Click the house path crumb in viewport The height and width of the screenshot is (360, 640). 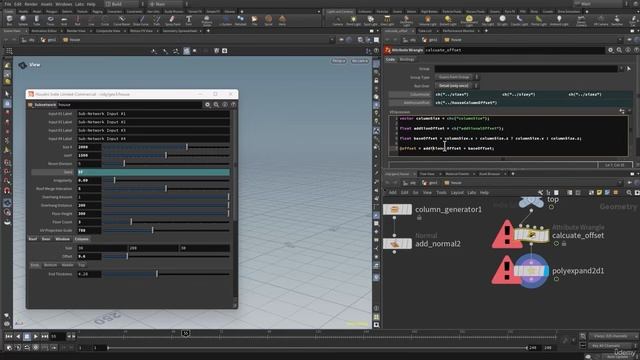(x=71, y=40)
